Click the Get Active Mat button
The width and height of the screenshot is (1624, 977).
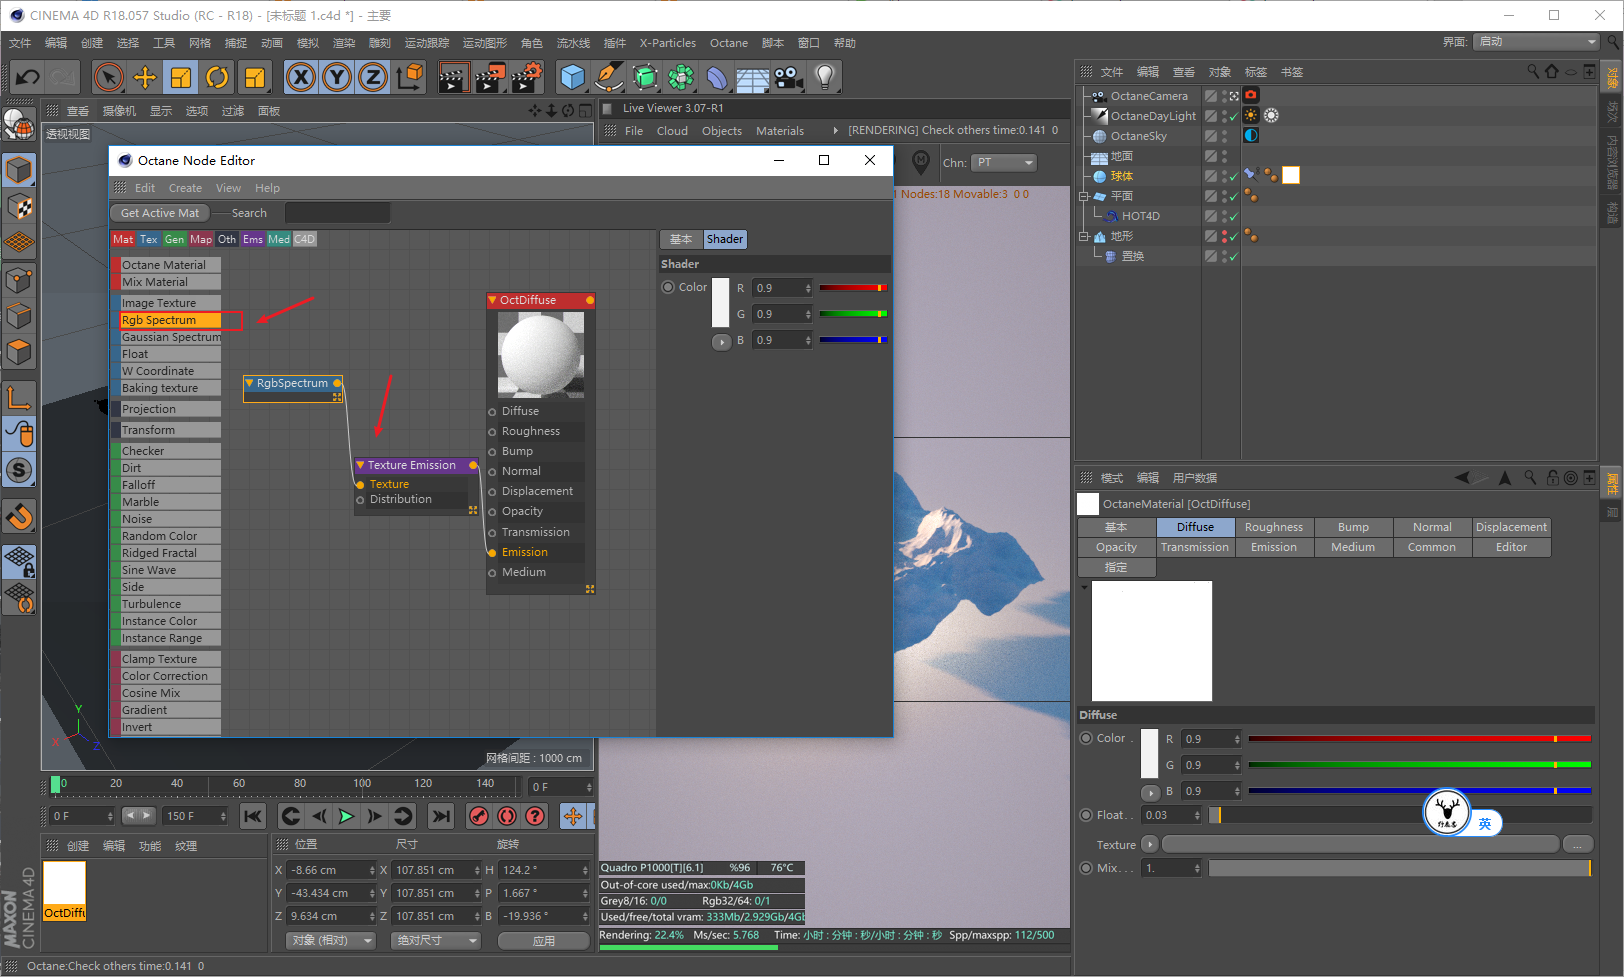pyautogui.click(x=160, y=213)
